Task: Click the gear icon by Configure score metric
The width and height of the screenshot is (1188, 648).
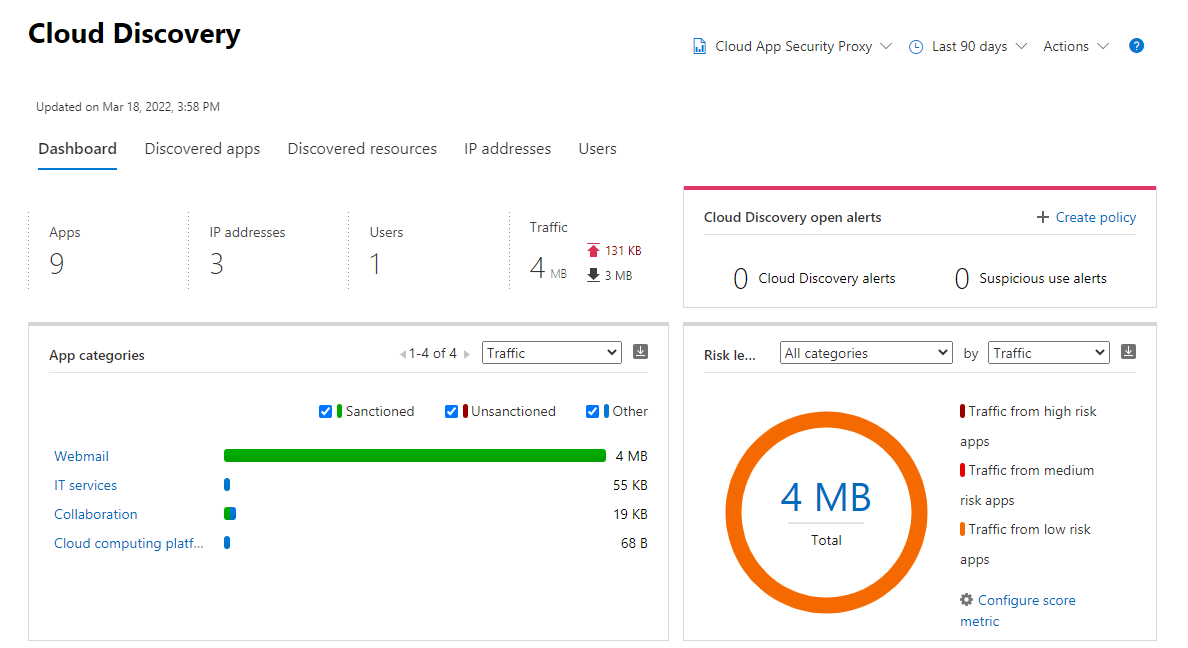Action: 966,600
